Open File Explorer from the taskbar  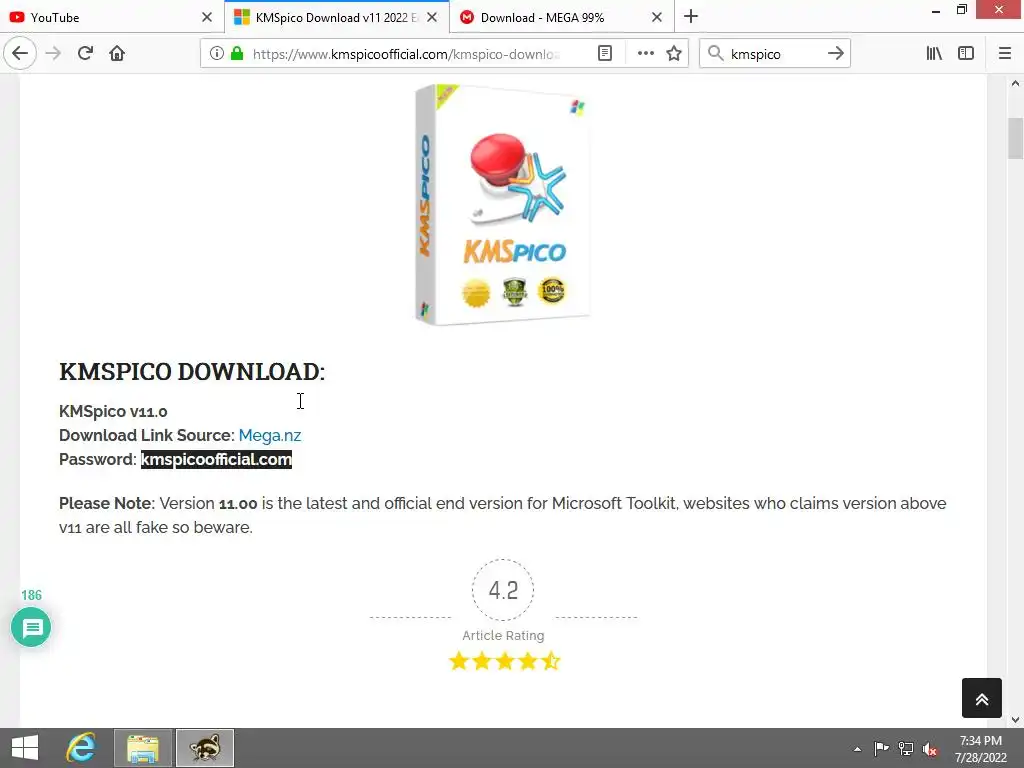143,748
